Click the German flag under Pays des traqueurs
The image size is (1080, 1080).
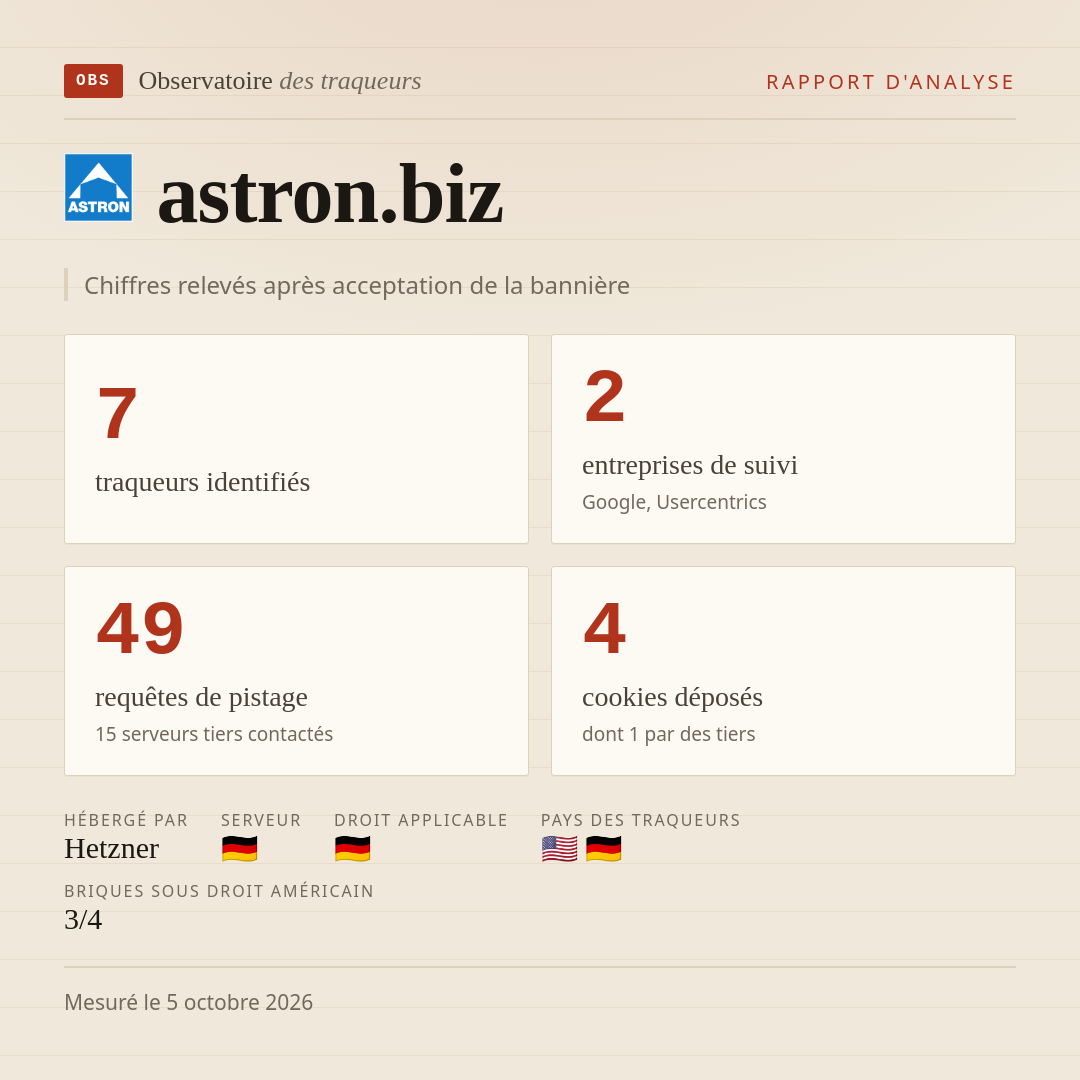click(603, 849)
